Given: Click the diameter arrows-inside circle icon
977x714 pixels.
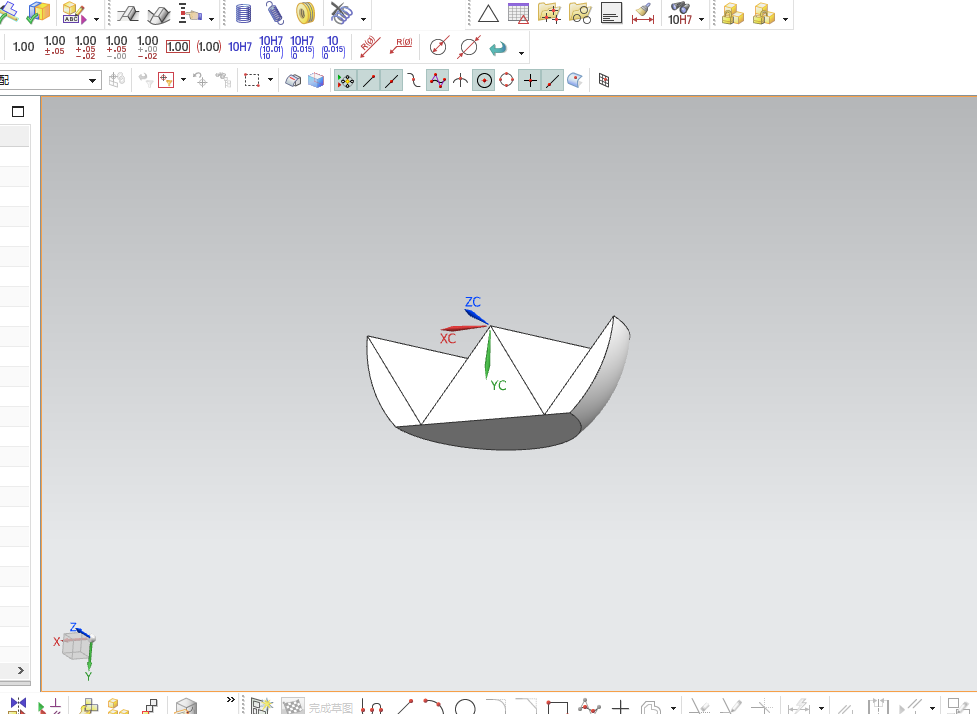Looking at the screenshot, I should pos(439,47).
